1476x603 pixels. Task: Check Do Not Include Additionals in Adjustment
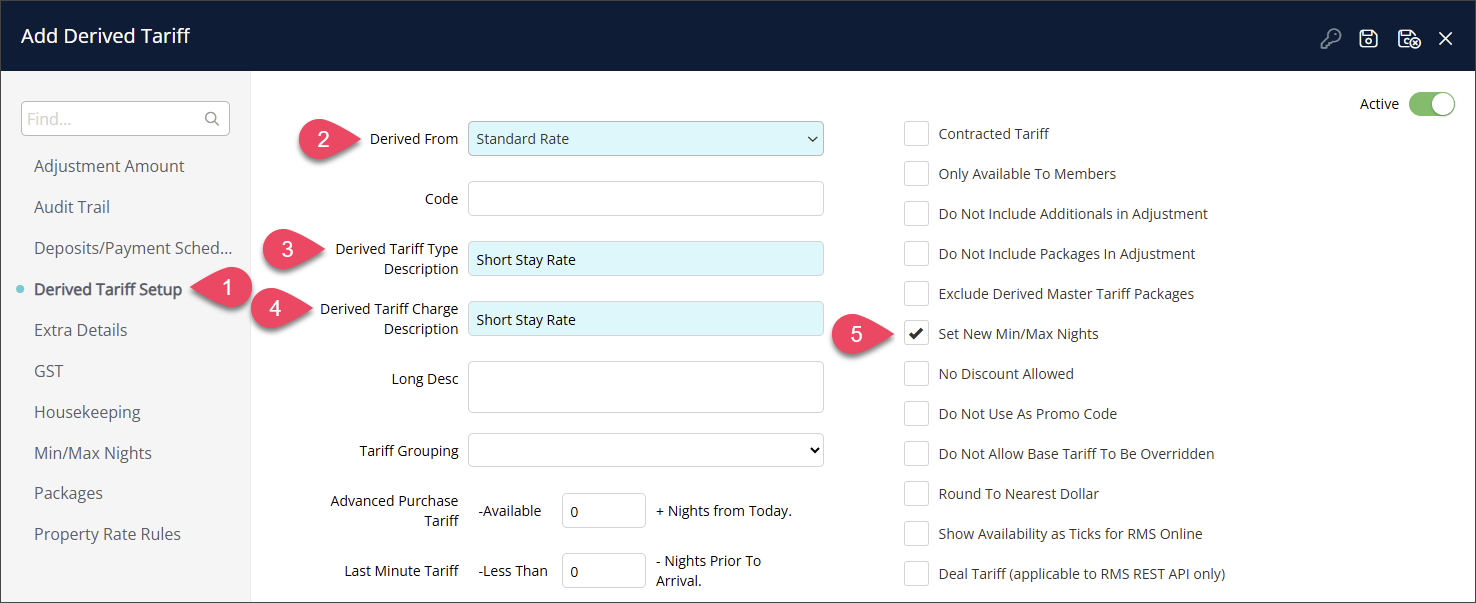[916, 213]
